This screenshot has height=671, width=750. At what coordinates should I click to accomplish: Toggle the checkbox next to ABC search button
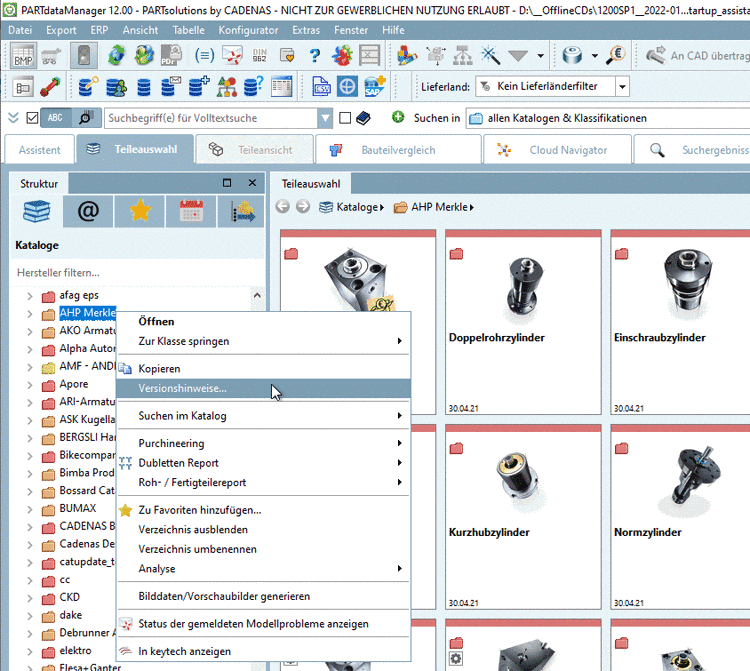point(32,118)
